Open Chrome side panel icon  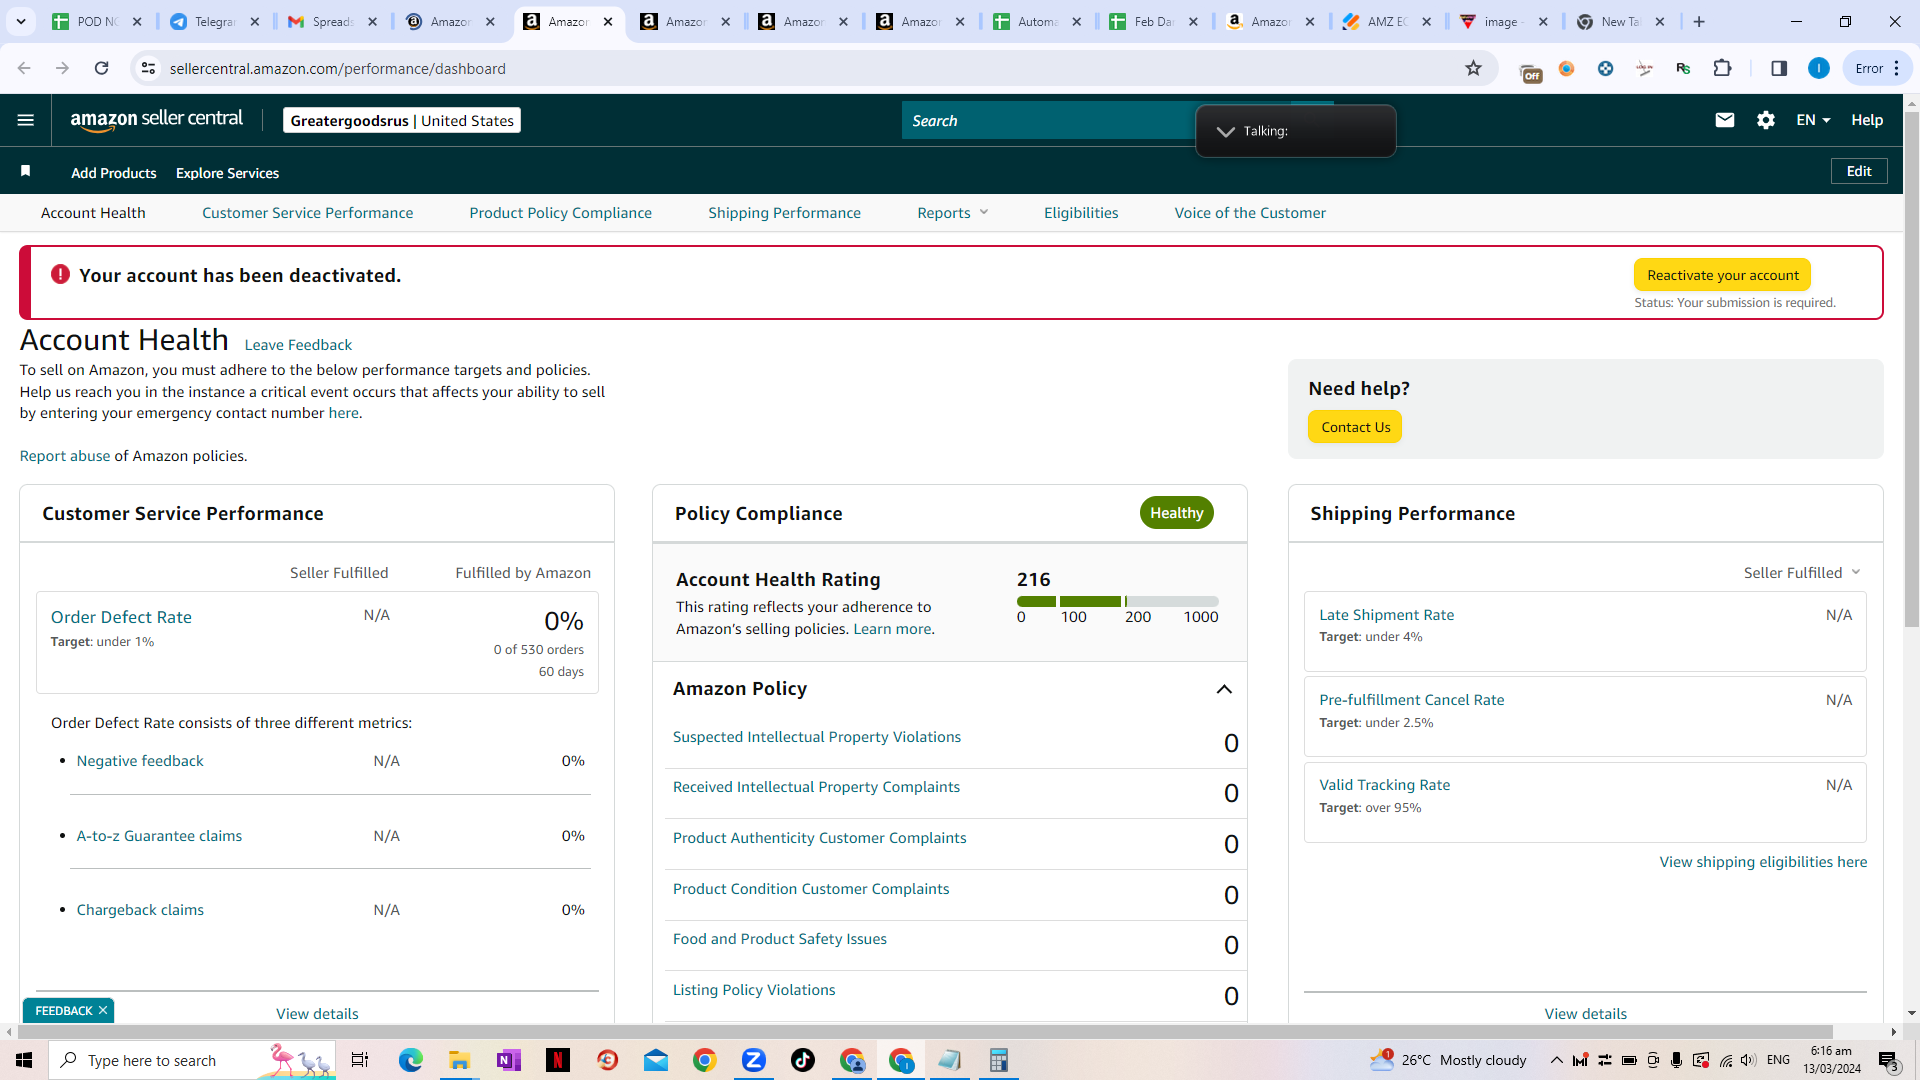[1779, 68]
